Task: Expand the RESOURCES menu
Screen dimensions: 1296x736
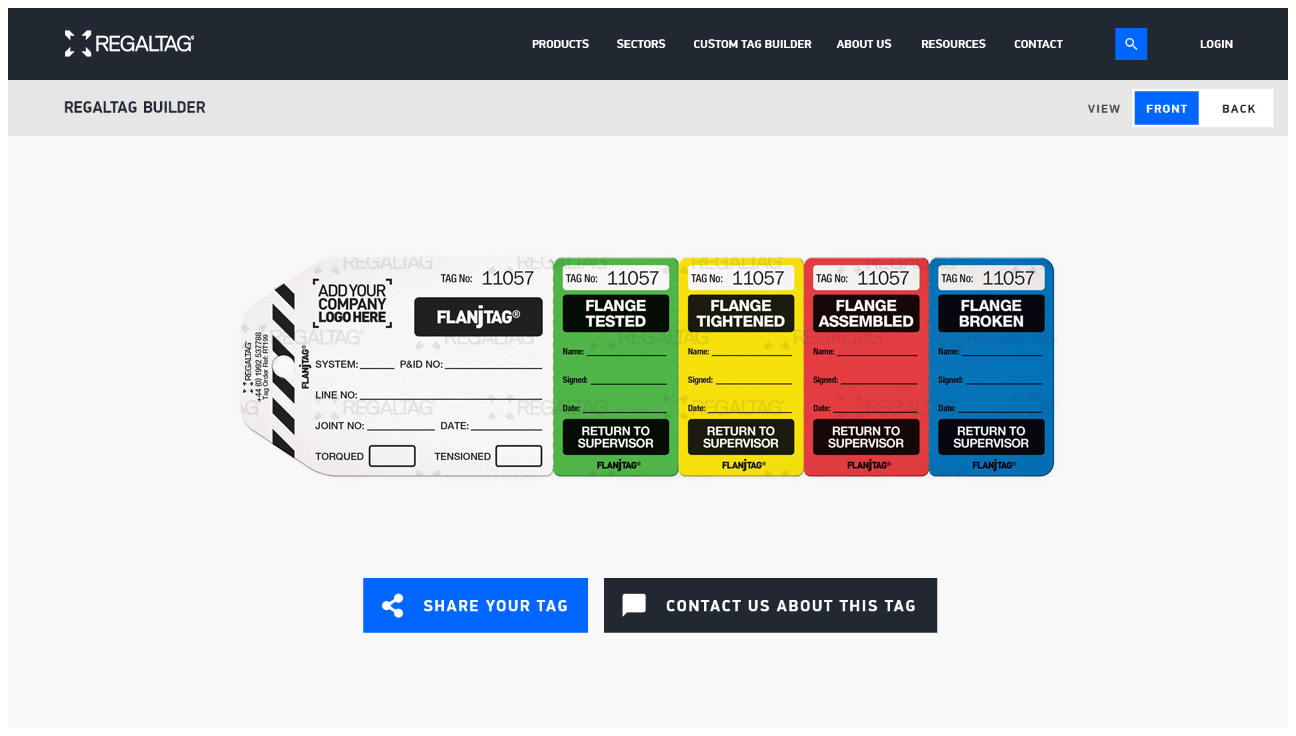Action: [x=952, y=43]
